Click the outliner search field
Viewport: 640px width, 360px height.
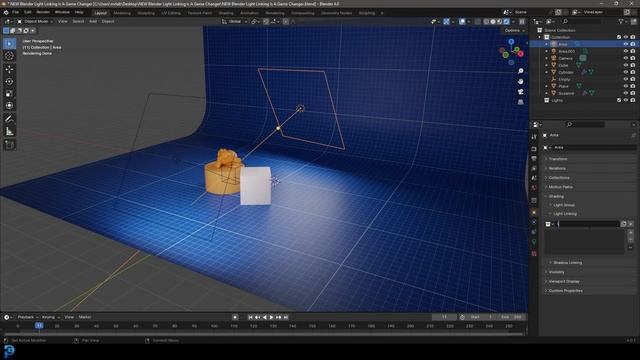[582, 21]
